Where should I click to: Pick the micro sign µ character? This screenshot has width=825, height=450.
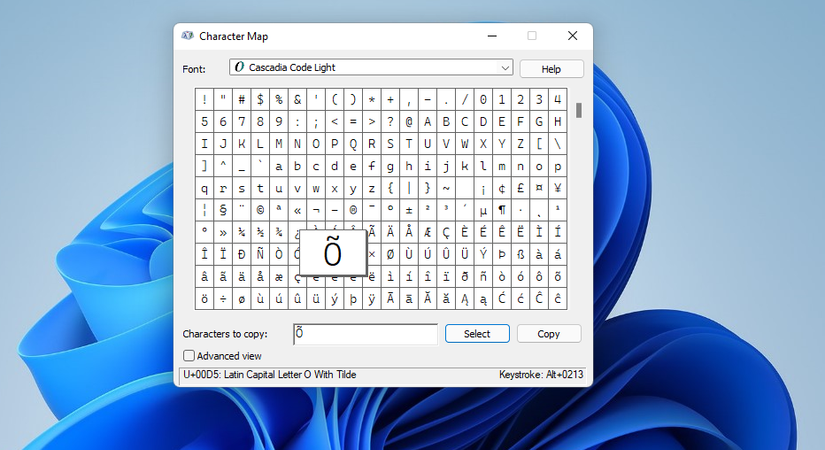(483, 210)
